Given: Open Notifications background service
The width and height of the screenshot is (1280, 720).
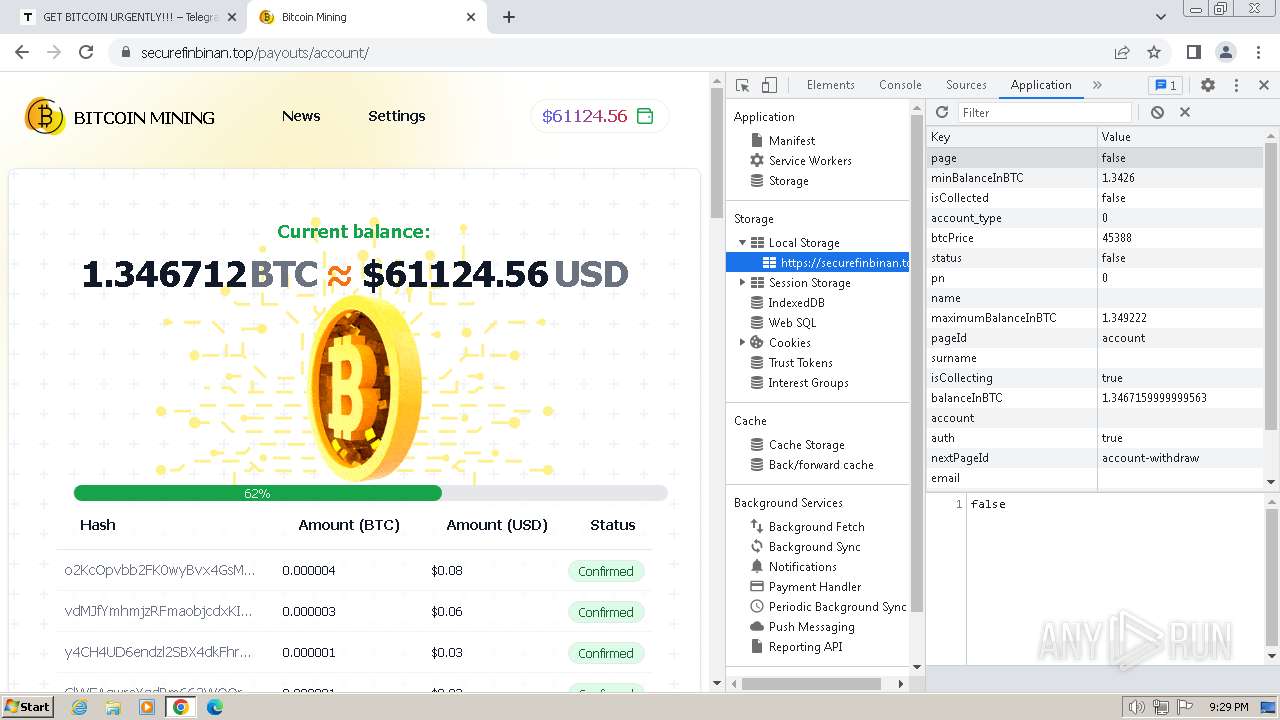Looking at the screenshot, I should (802, 567).
